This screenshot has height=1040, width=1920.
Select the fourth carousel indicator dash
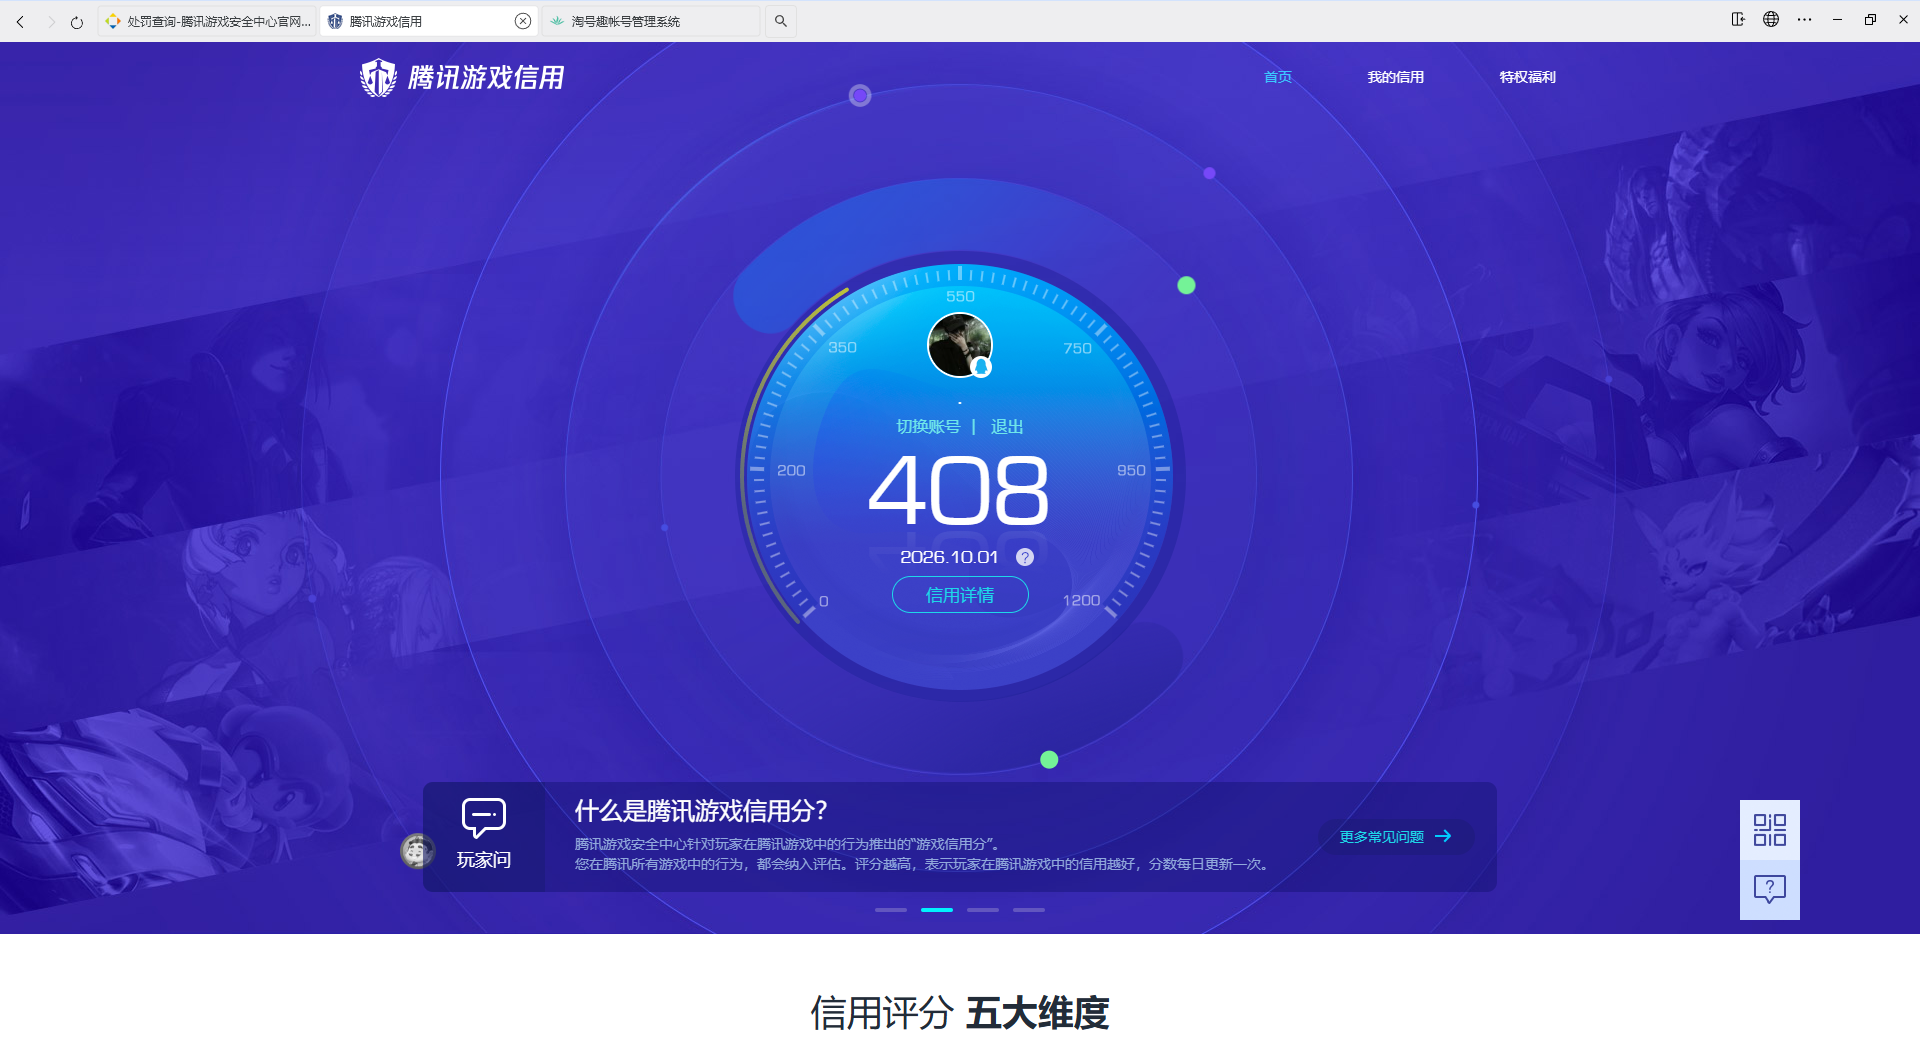pyautogui.click(x=1029, y=910)
